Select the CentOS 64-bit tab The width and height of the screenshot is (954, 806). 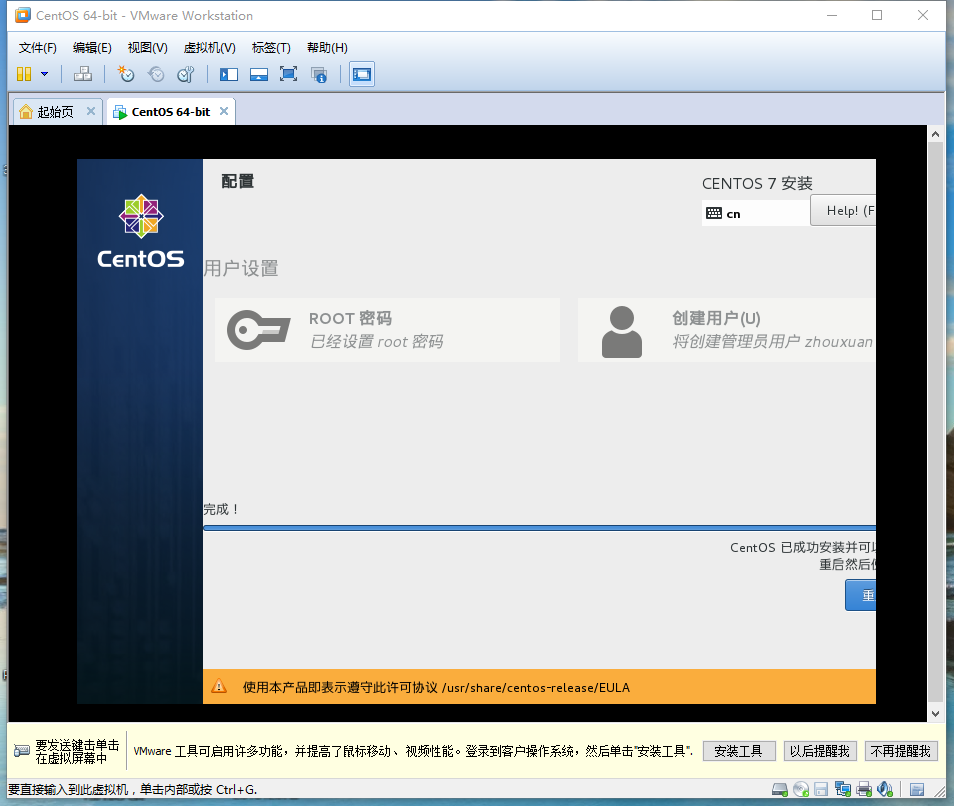[170, 112]
